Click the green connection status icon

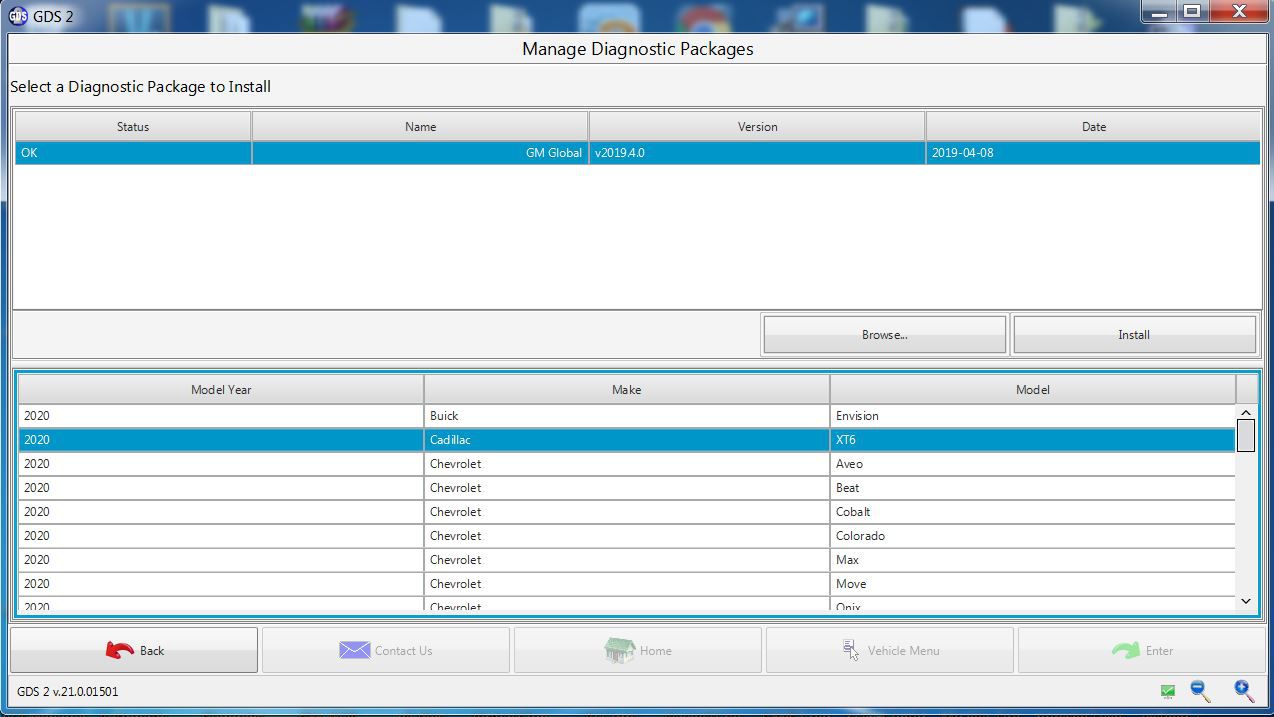1168,691
